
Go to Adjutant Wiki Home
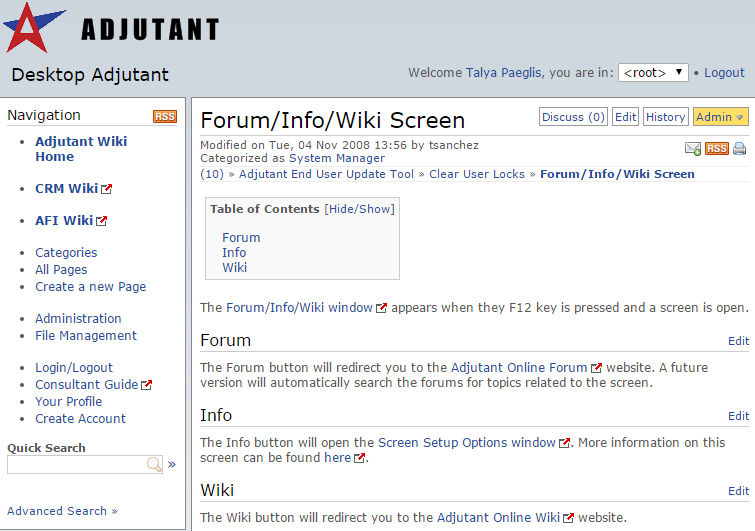click(x=81, y=149)
